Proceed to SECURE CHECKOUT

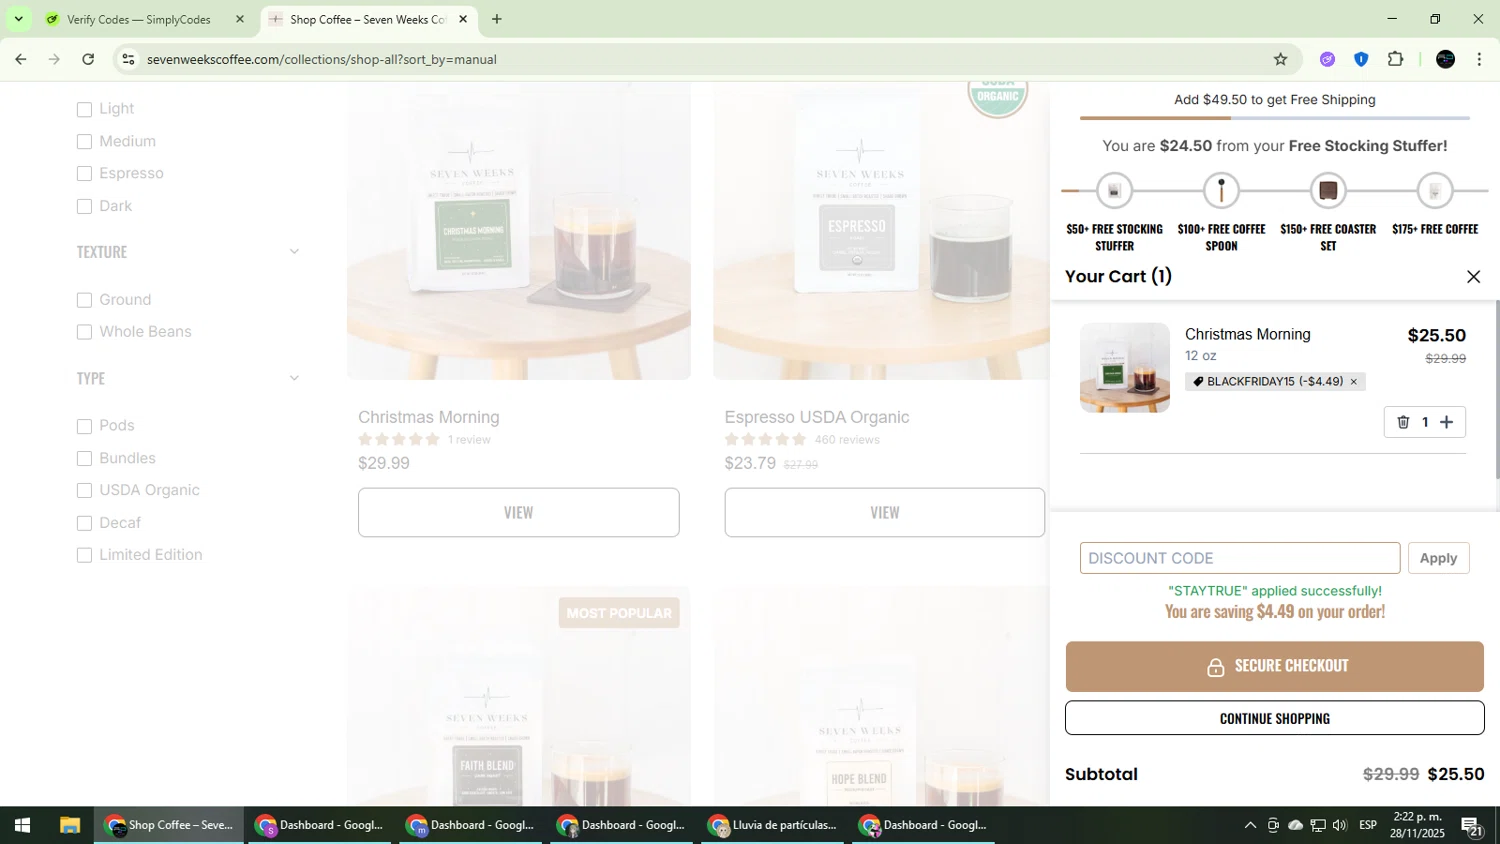click(1274, 667)
